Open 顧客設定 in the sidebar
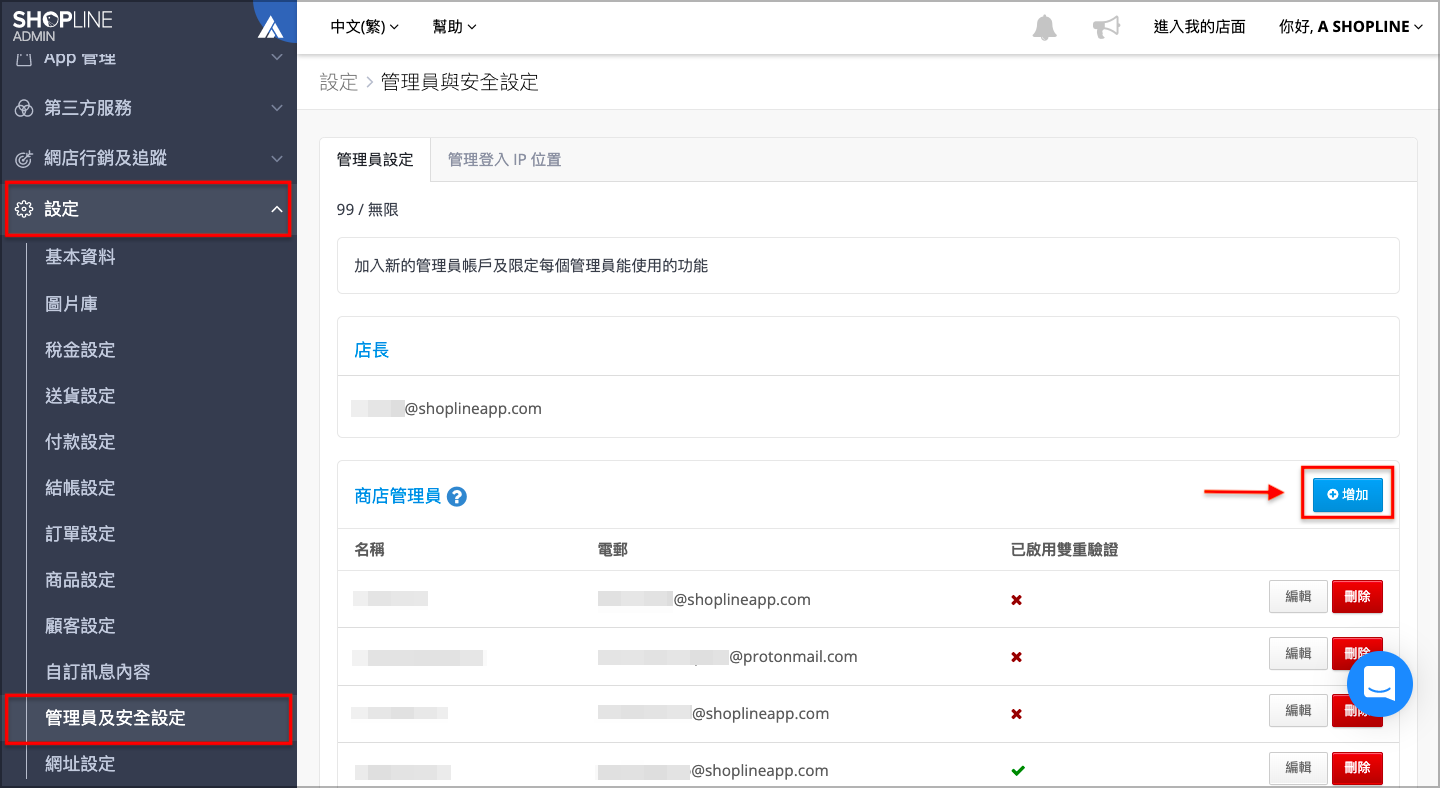This screenshot has height=788, width=1440. tap(80, 626)
